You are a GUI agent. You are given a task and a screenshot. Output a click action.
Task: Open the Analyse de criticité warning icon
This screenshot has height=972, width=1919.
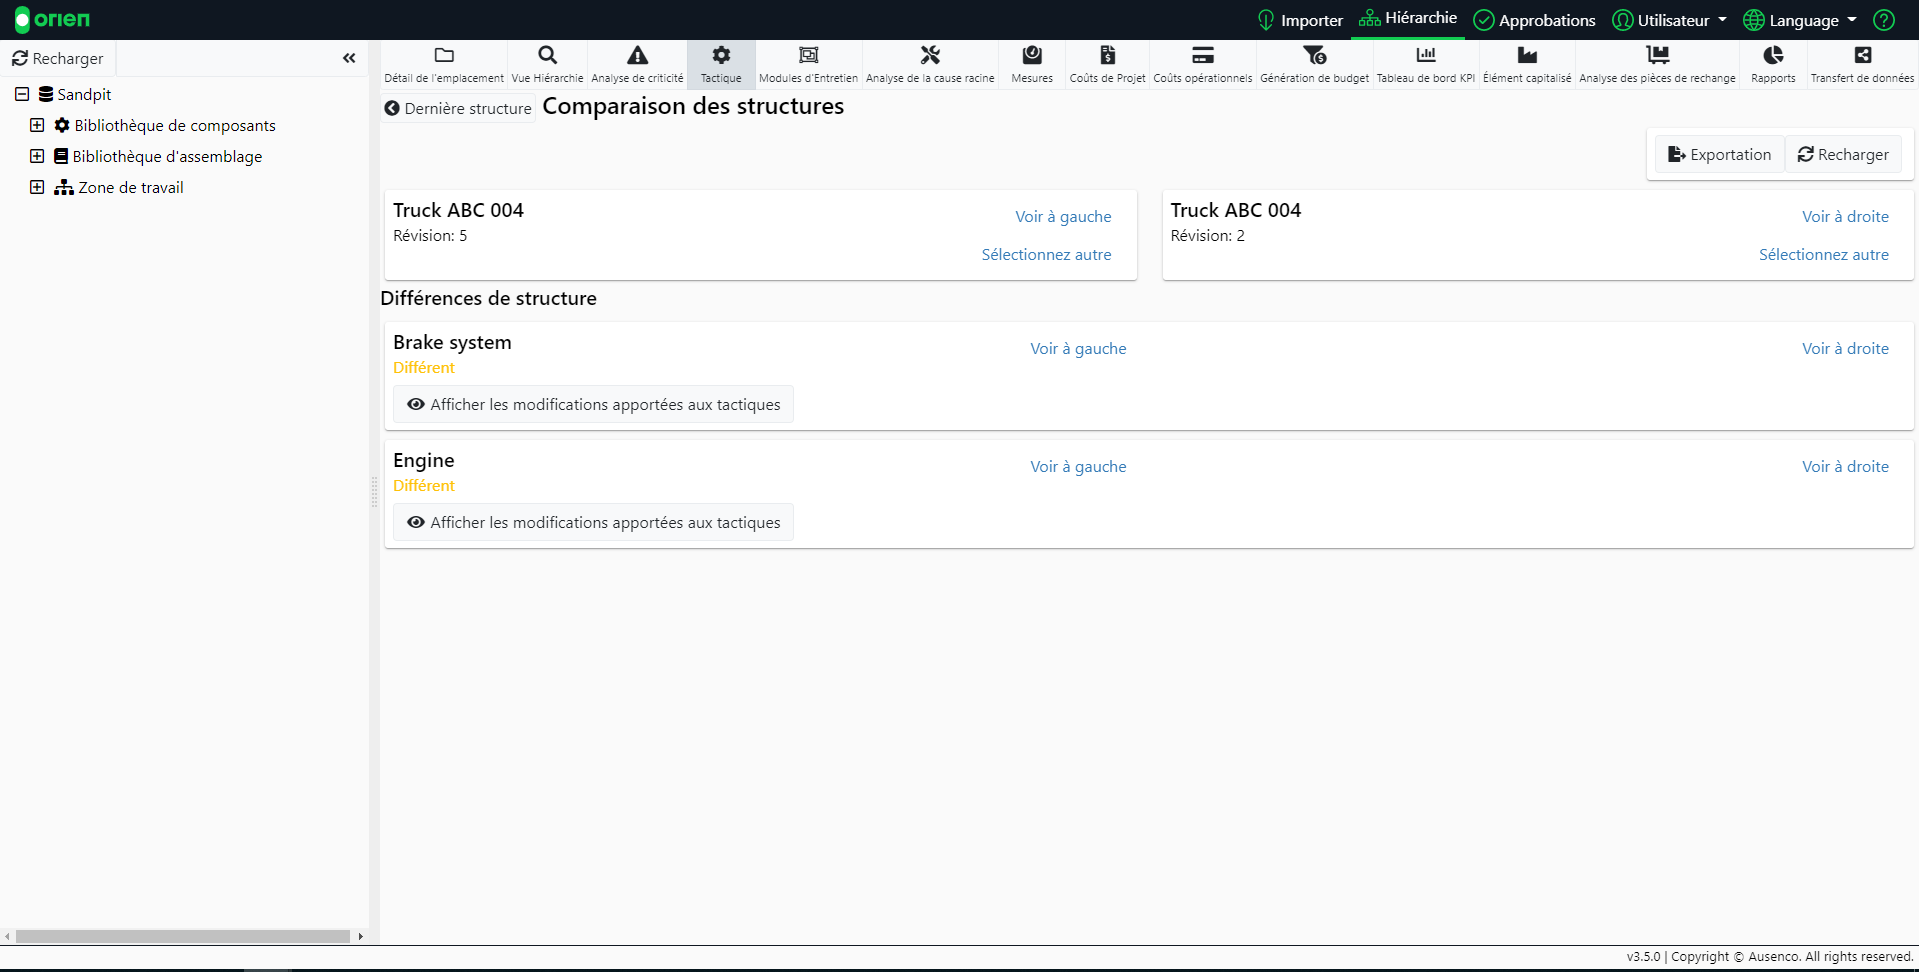pyautogui.click(x=637, y=56)
